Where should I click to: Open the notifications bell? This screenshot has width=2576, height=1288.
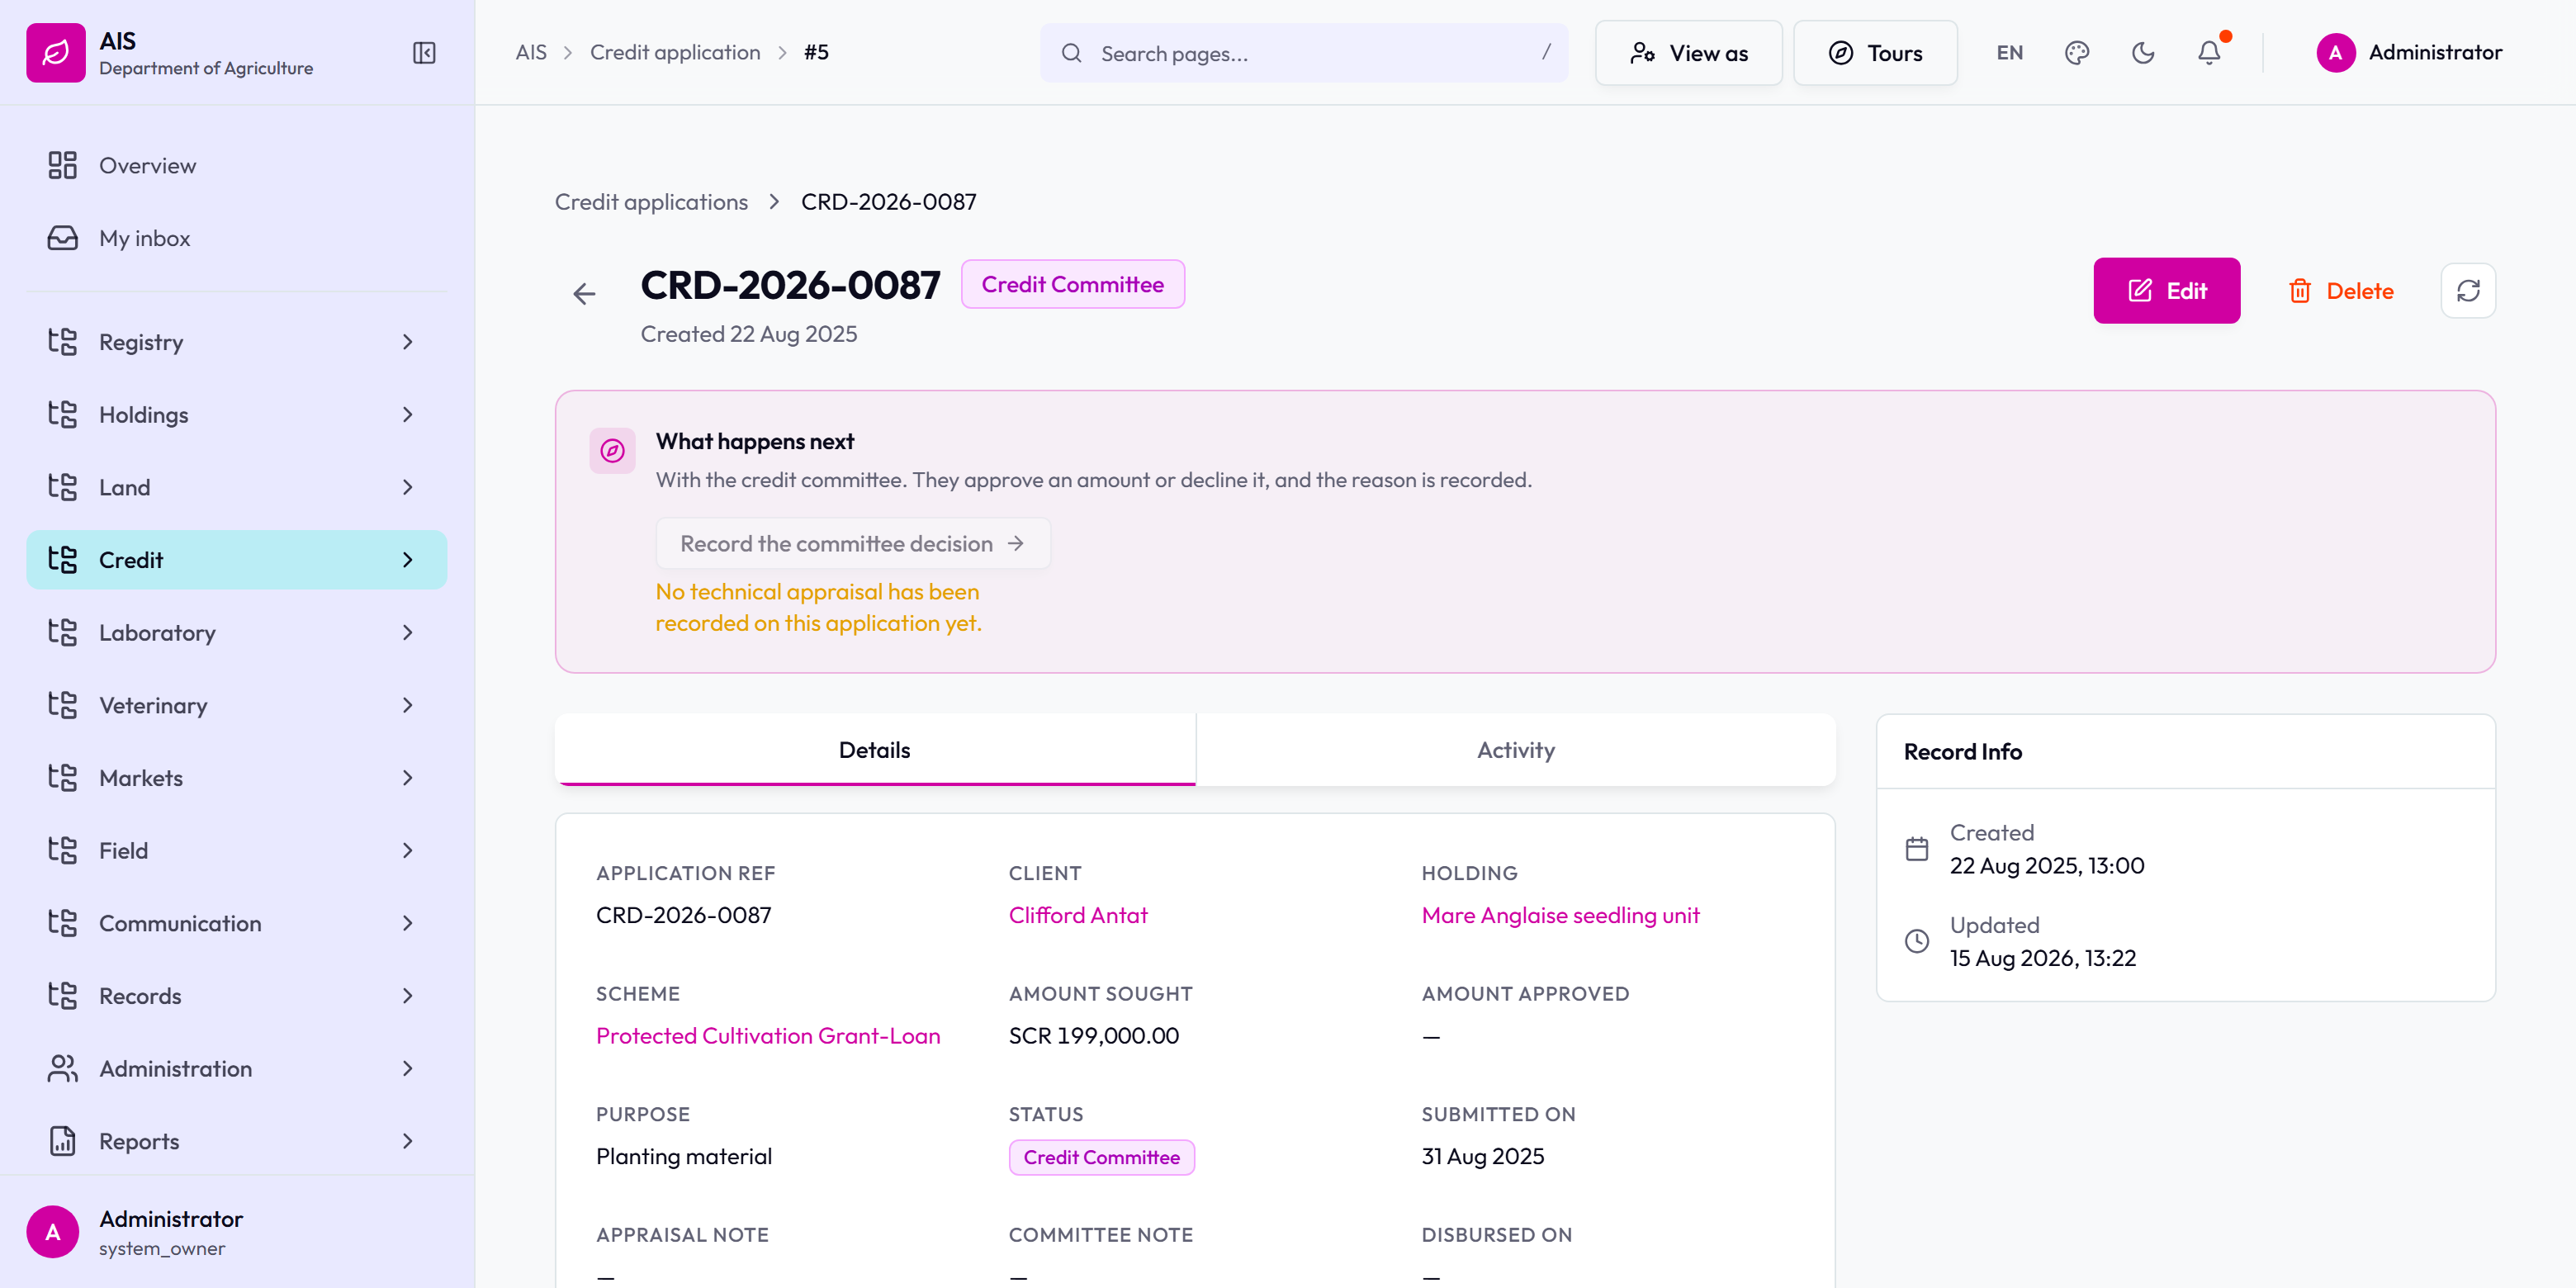click(2209, 53)
